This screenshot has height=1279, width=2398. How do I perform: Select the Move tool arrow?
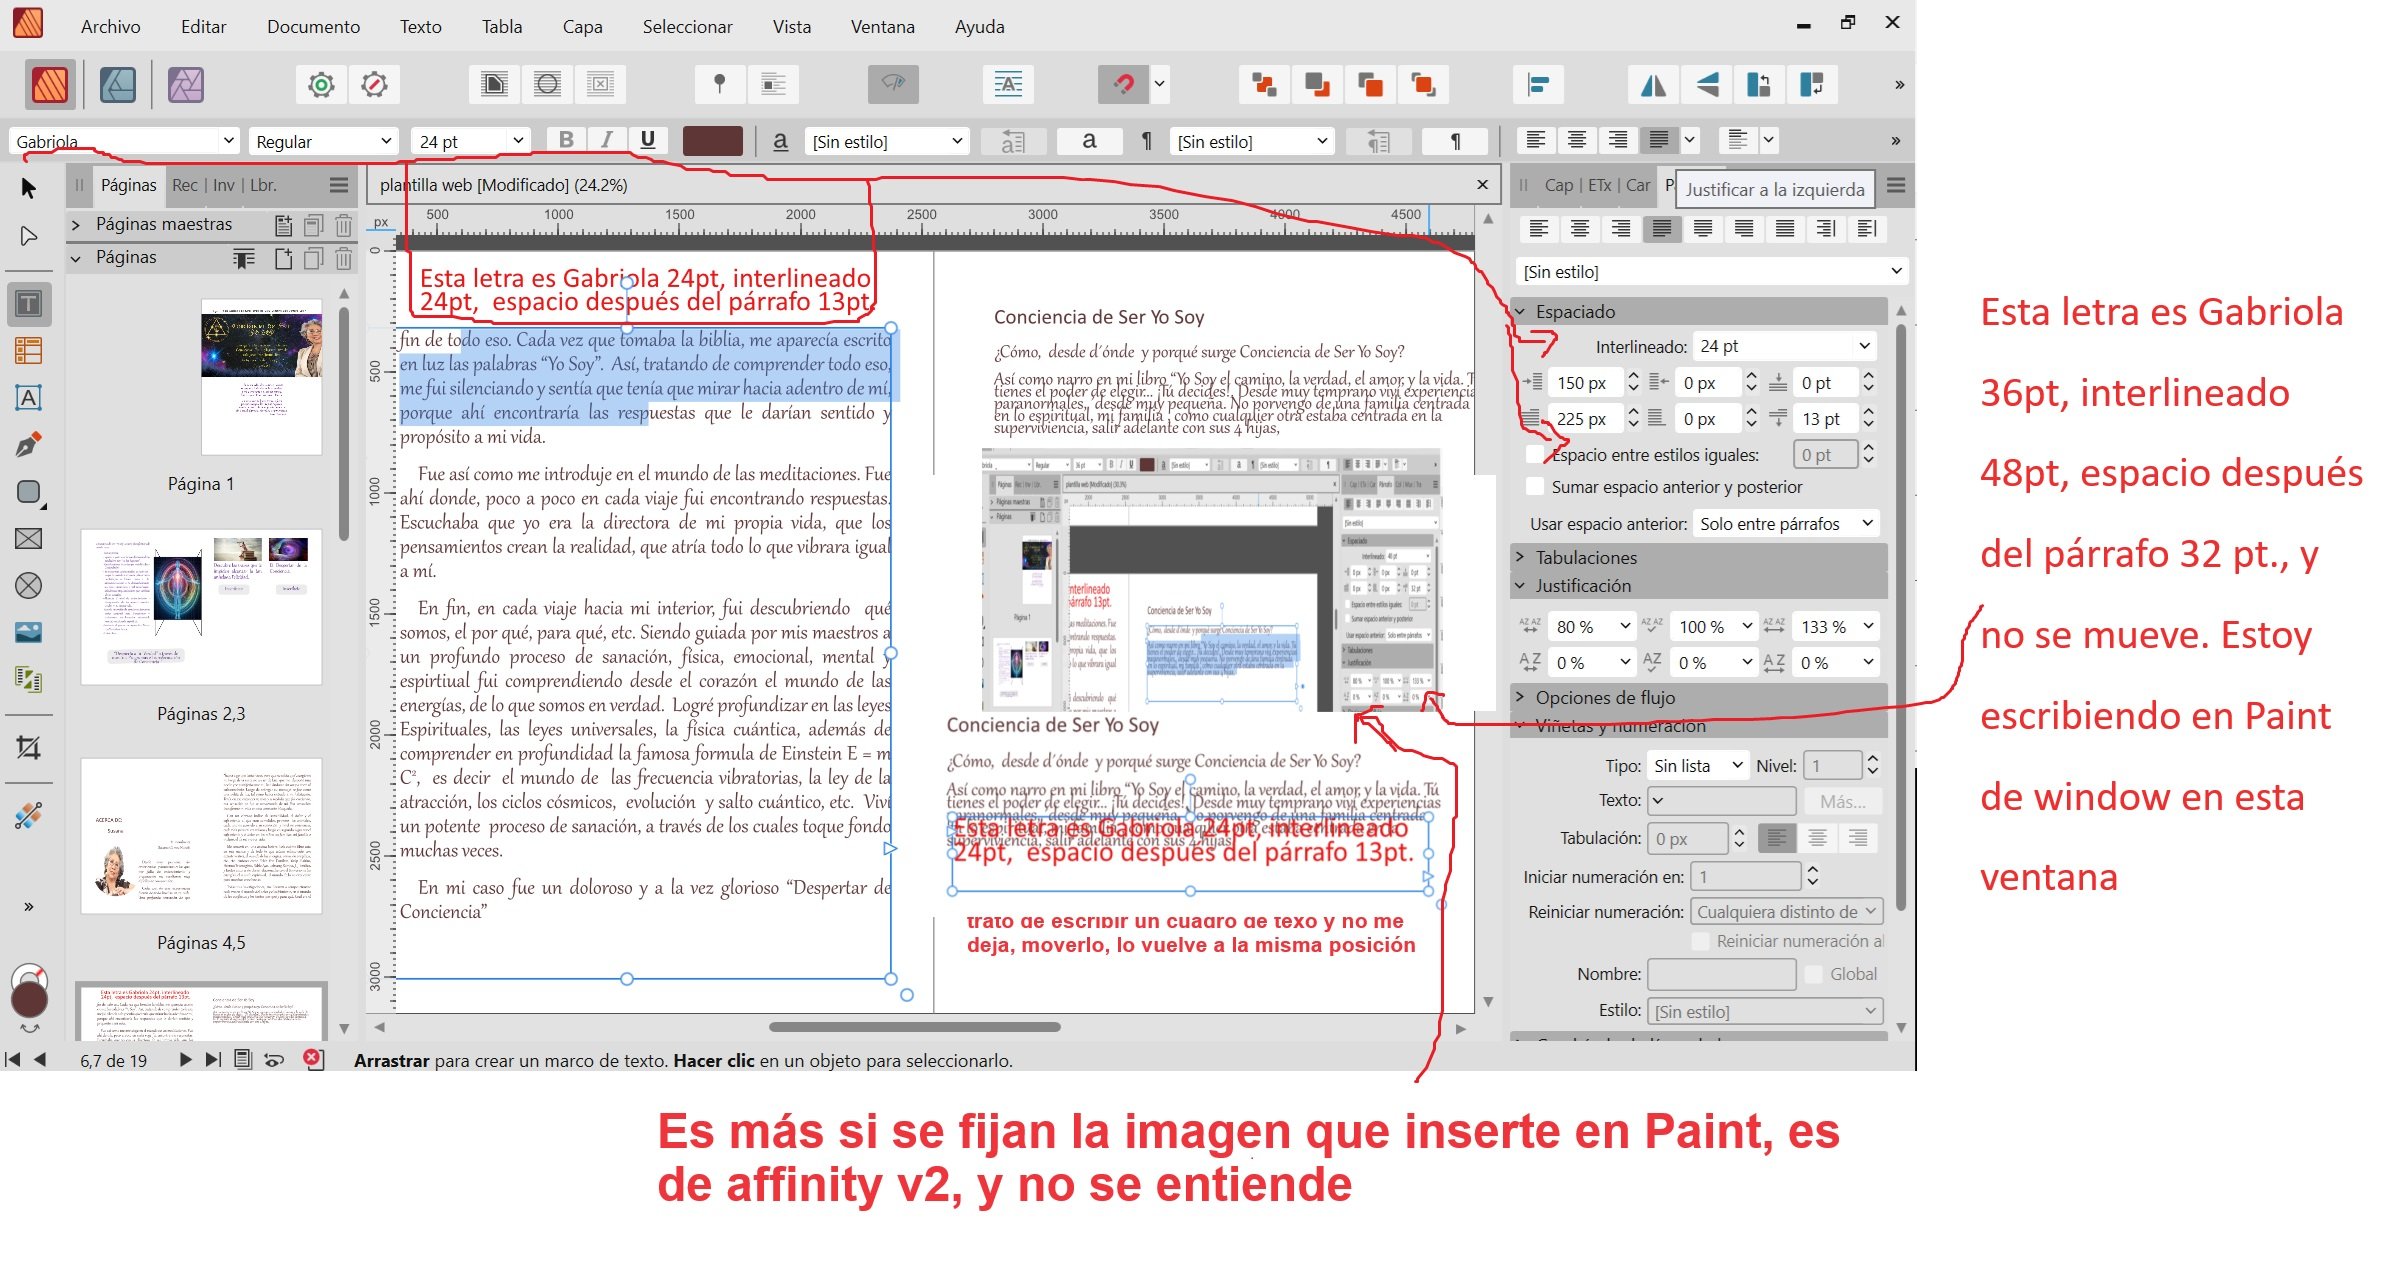click(x=28, y=188)
